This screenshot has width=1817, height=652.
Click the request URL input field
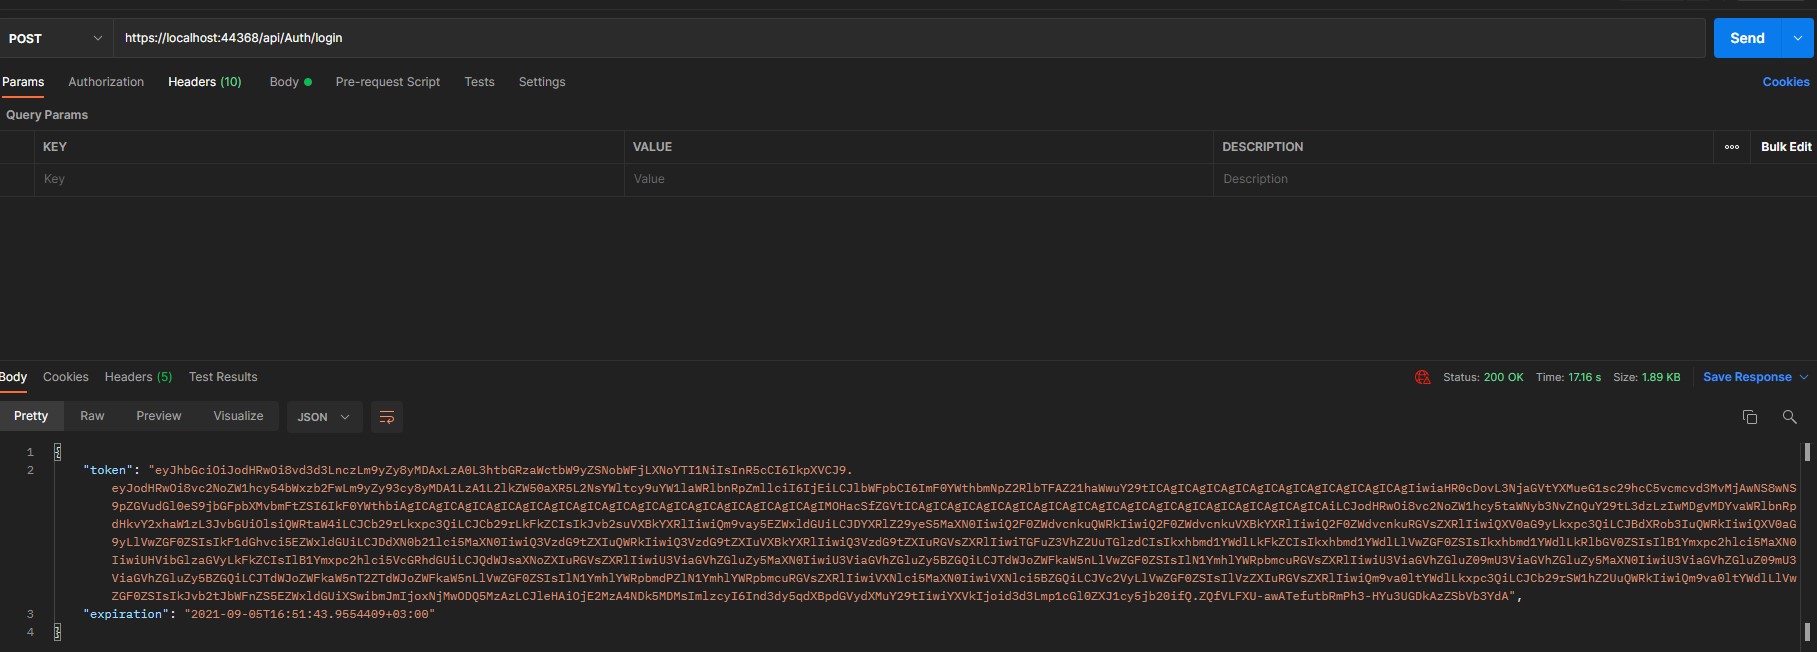point(909,38)
